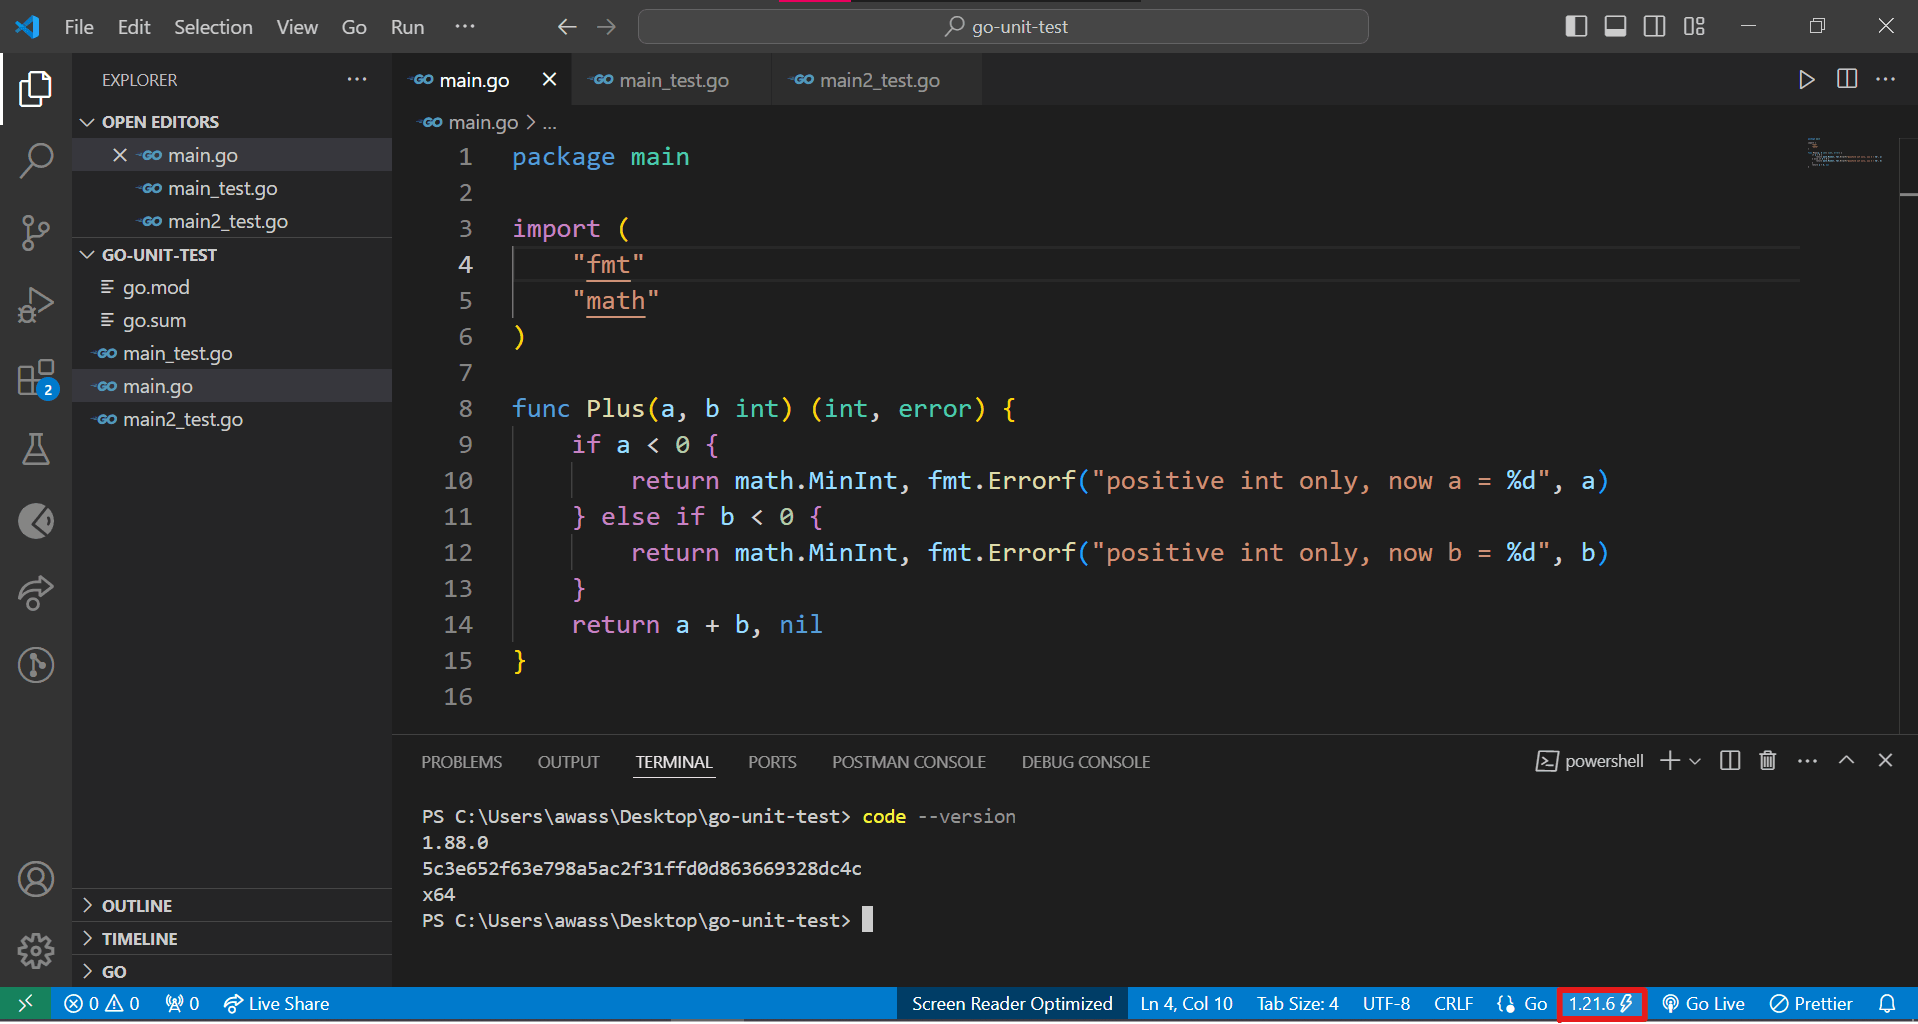Open the Live Share activity bar icon
Viewport: 1918px width, 1024px height.
[36, 593]
